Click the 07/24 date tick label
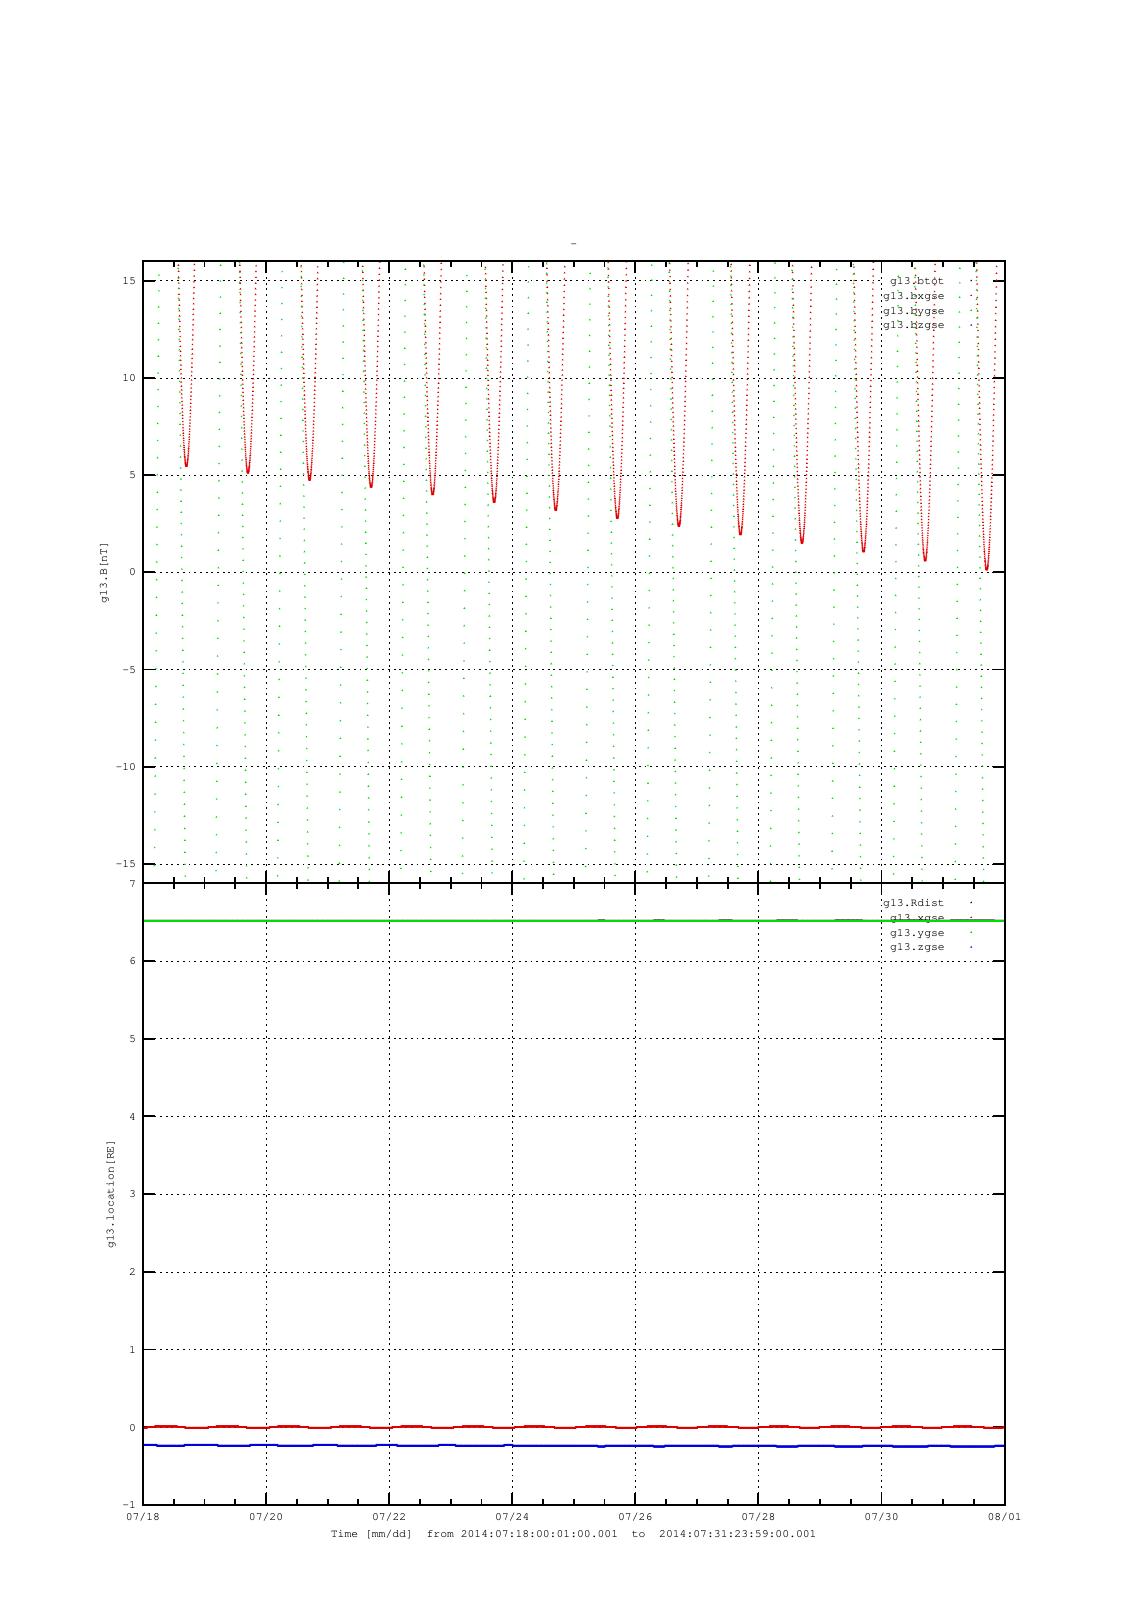The width and height of the screenshot is (1131, 1600). point(512,1517)
